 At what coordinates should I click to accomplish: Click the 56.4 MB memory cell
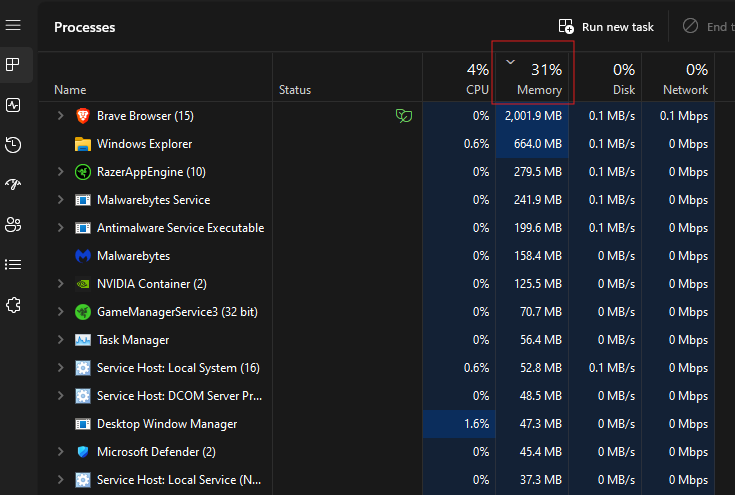click(532, 340)
